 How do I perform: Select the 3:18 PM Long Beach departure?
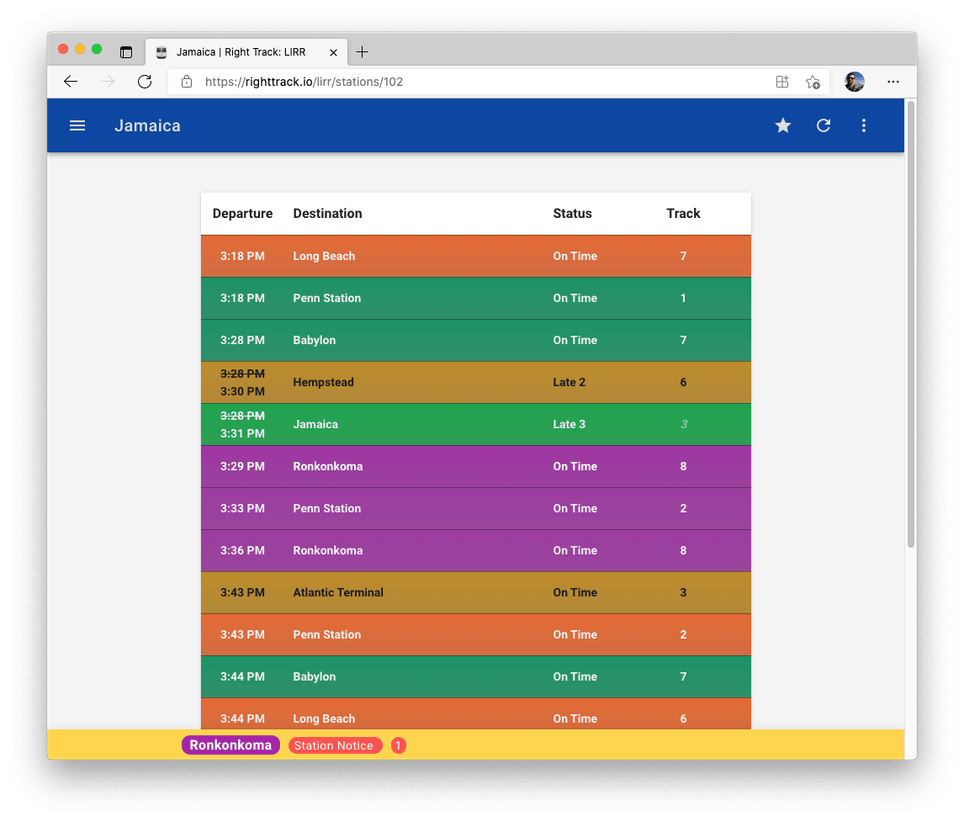(x=475, y=256)
